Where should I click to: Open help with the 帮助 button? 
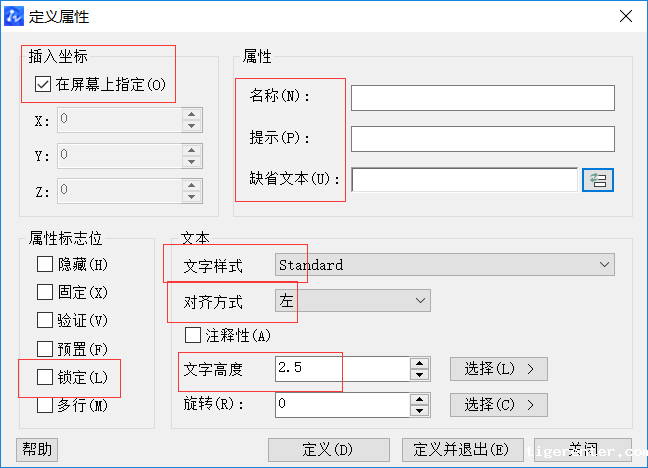(37, 449)
